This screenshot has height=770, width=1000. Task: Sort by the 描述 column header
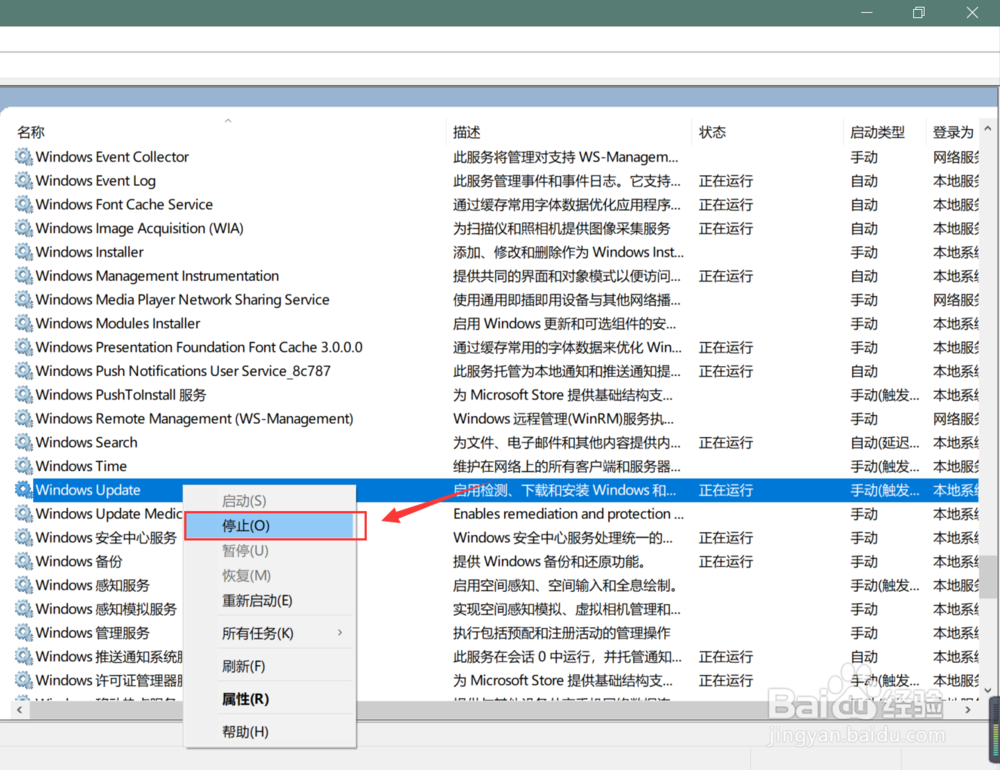tap(467, 132)
